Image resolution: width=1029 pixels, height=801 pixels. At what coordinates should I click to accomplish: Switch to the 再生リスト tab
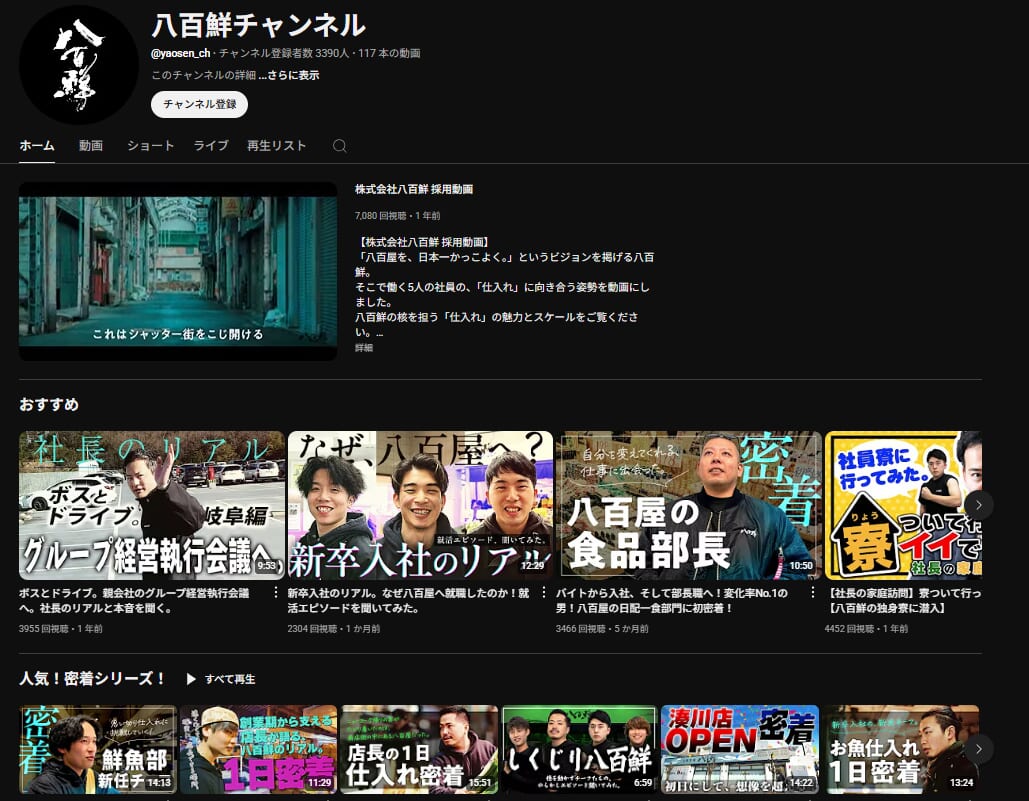pos(276,146)
